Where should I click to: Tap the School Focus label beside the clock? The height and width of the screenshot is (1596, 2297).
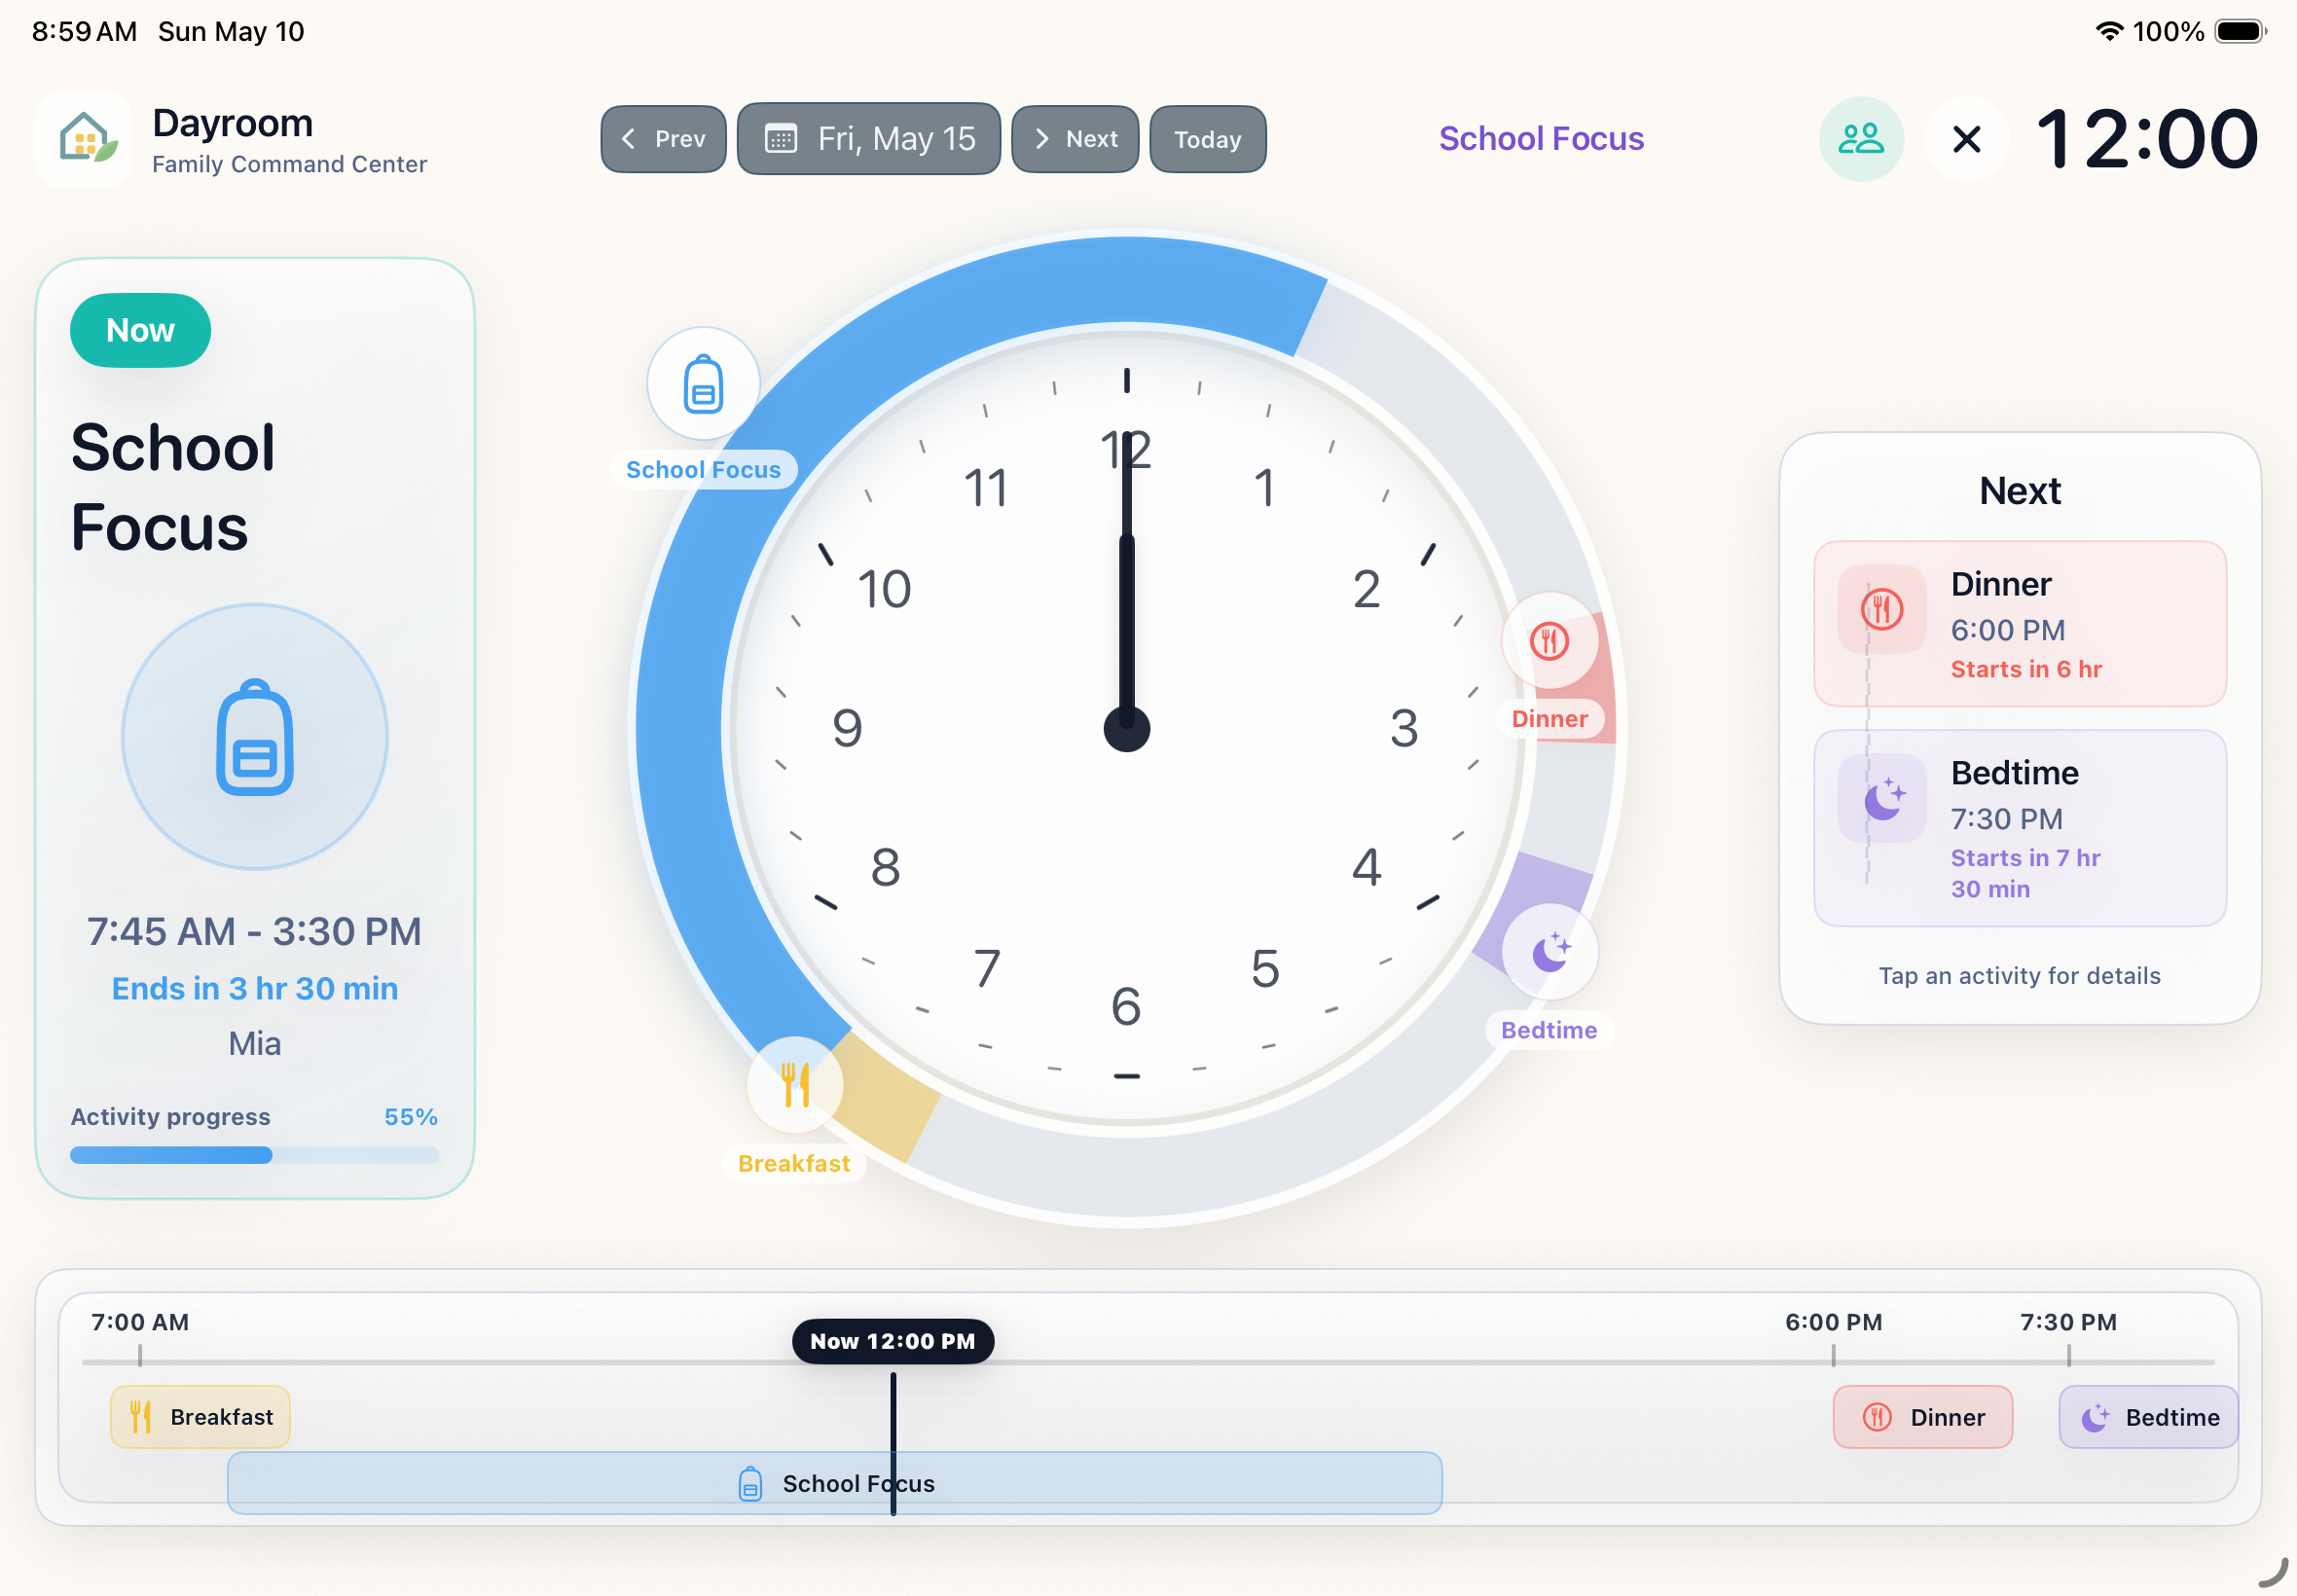click(x=703, y=470)
